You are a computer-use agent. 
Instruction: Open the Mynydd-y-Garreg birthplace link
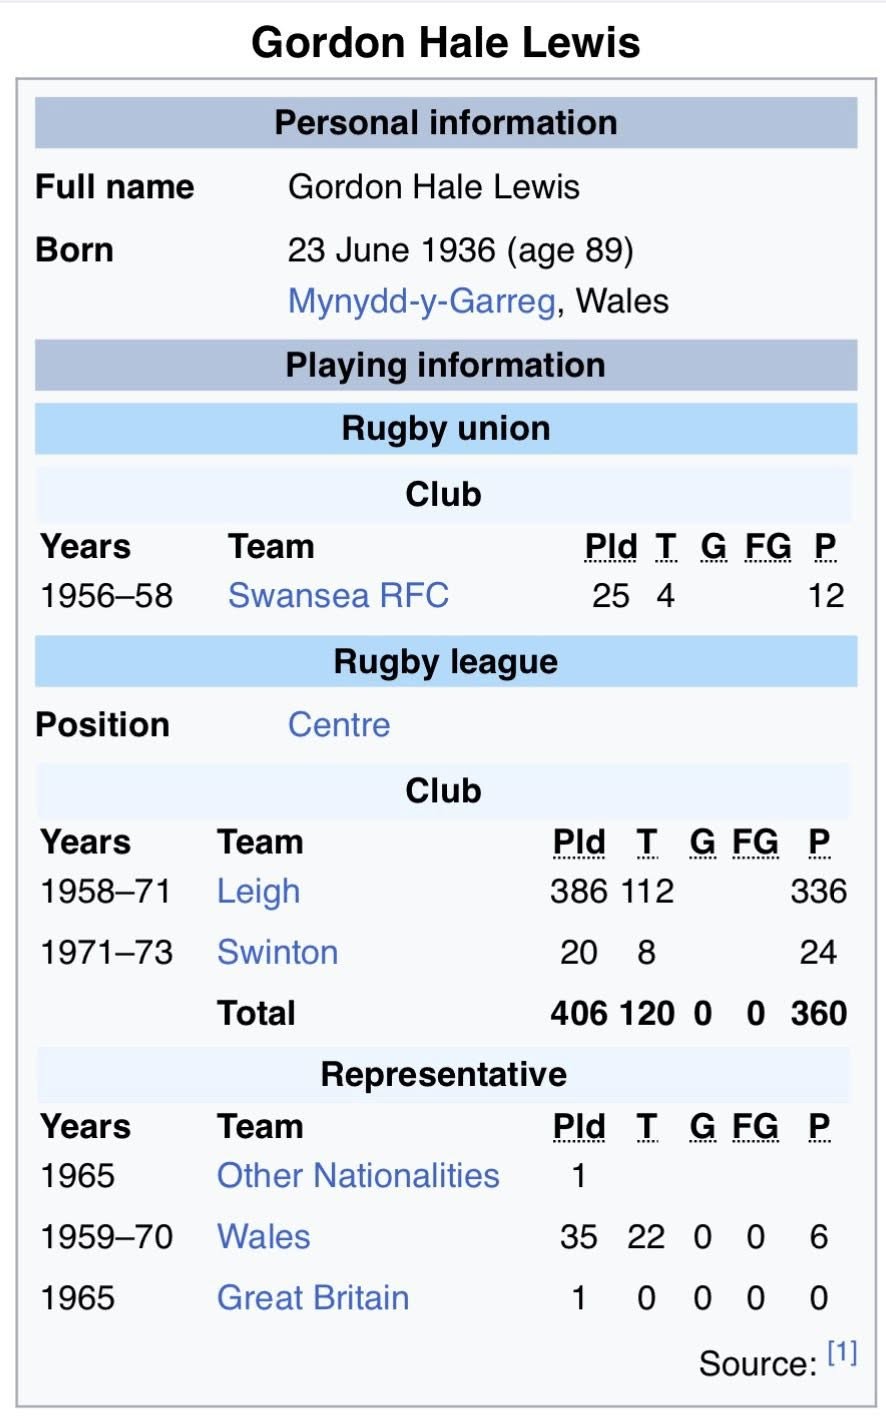tap(421, 301)
